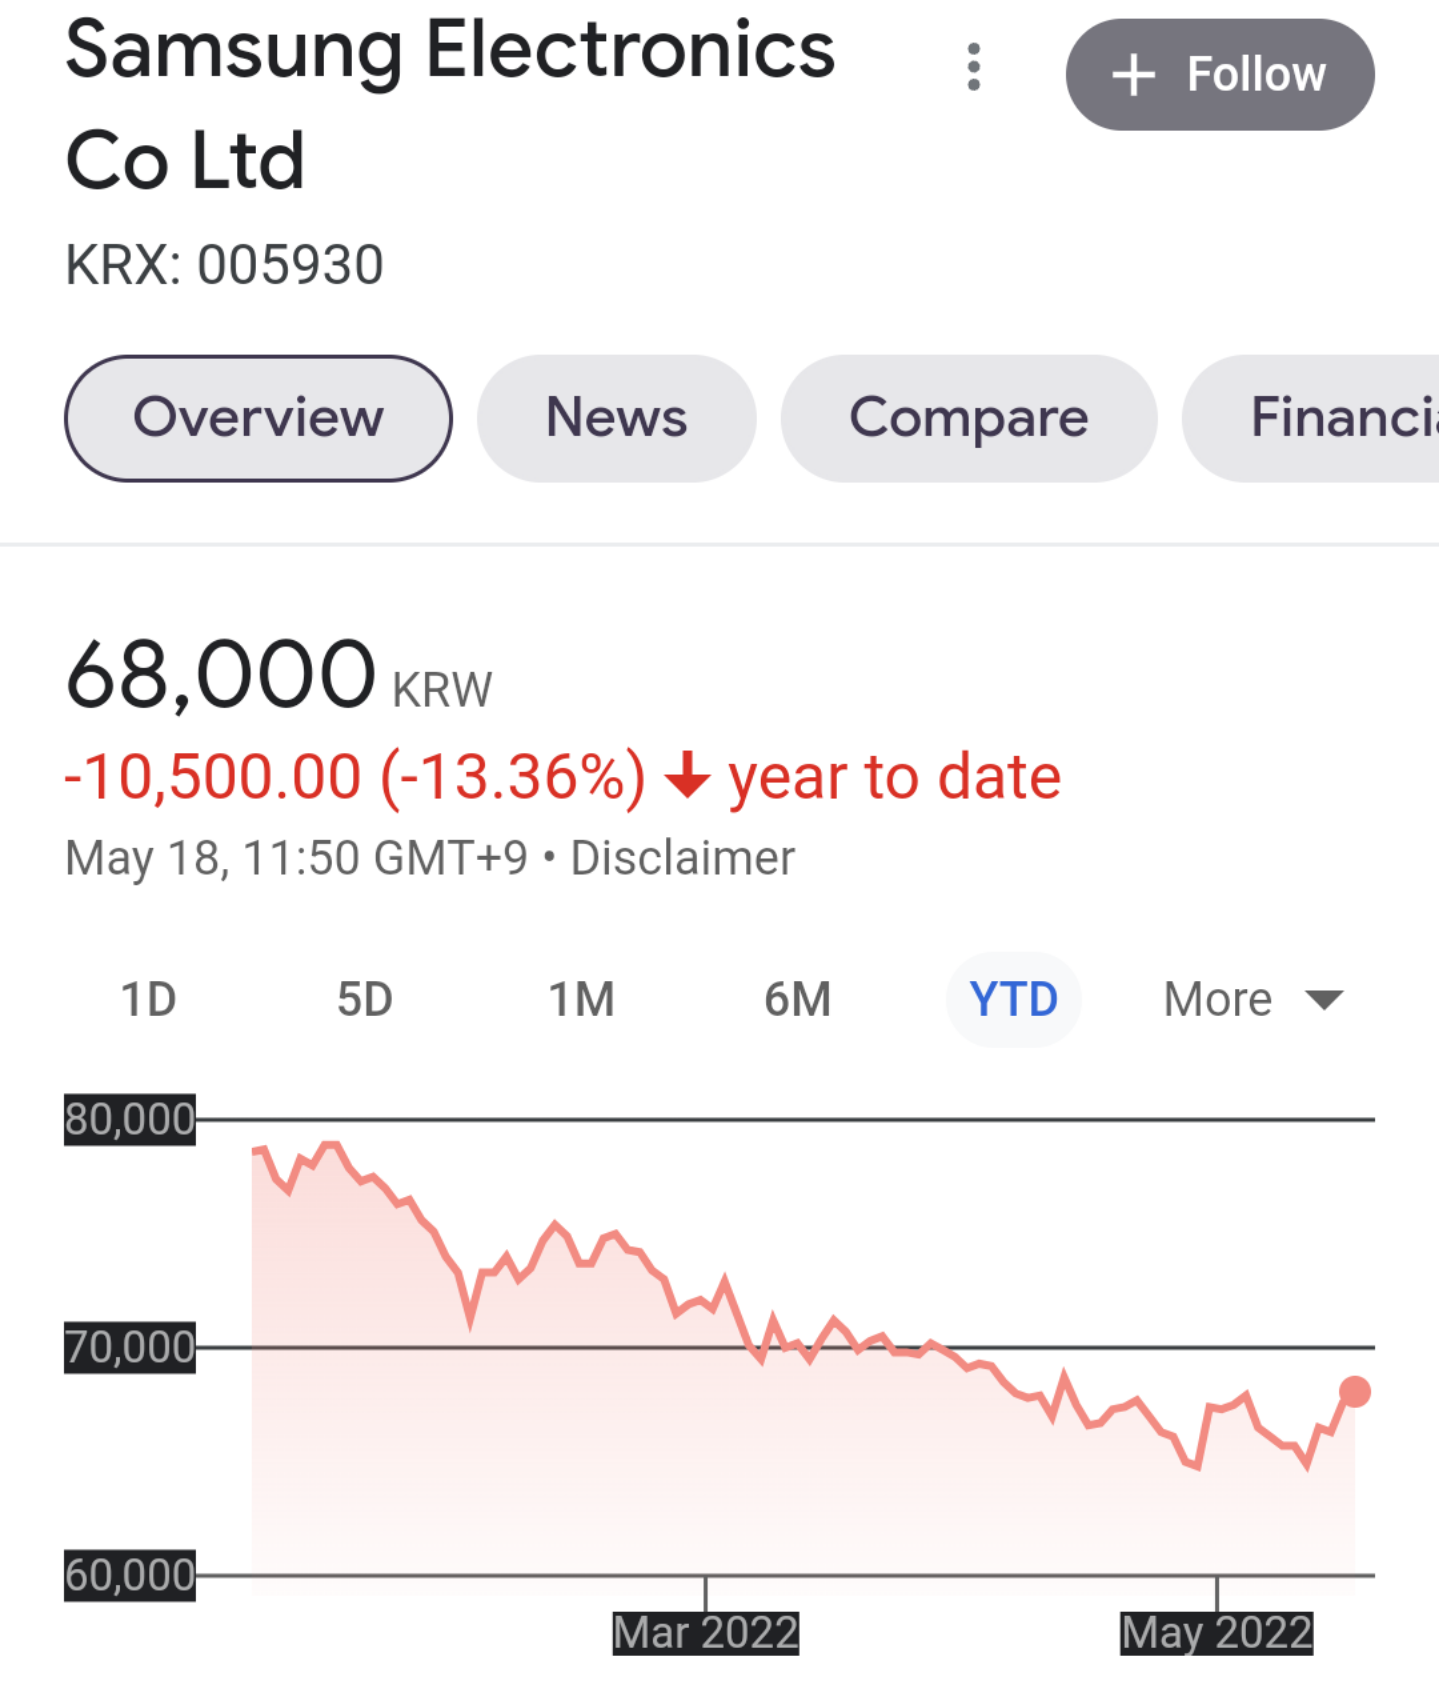Switch chart to 1M range
1439x1701 pixels.
[x=581, y=999]
